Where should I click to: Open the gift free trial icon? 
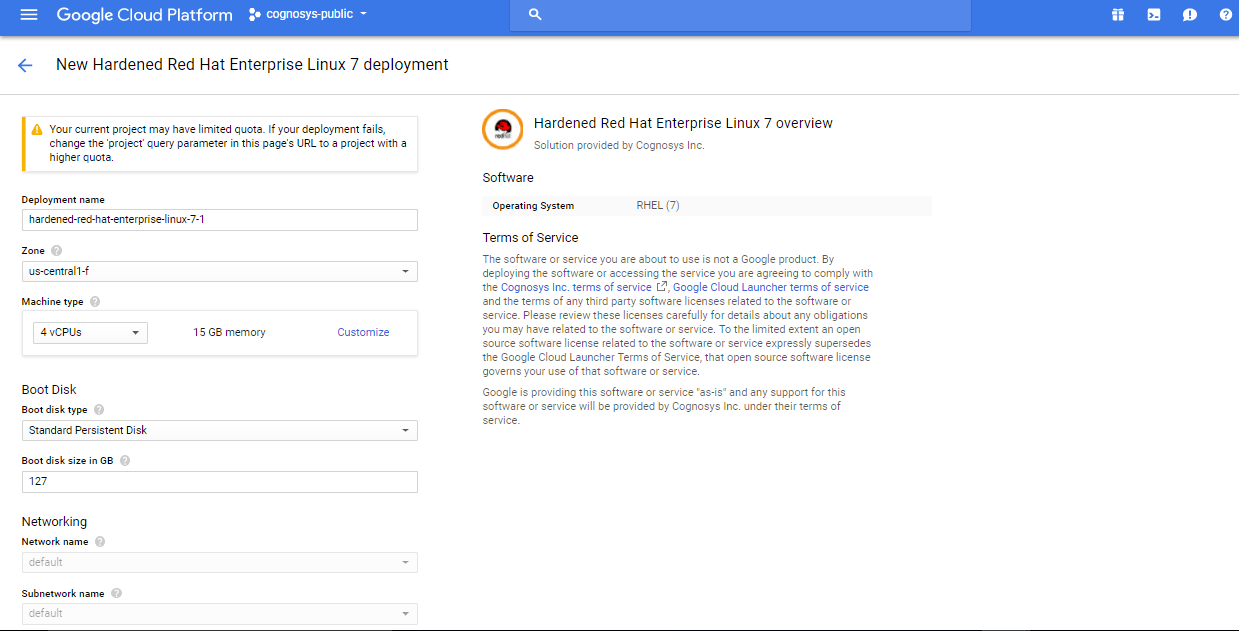click(1118, 15)
